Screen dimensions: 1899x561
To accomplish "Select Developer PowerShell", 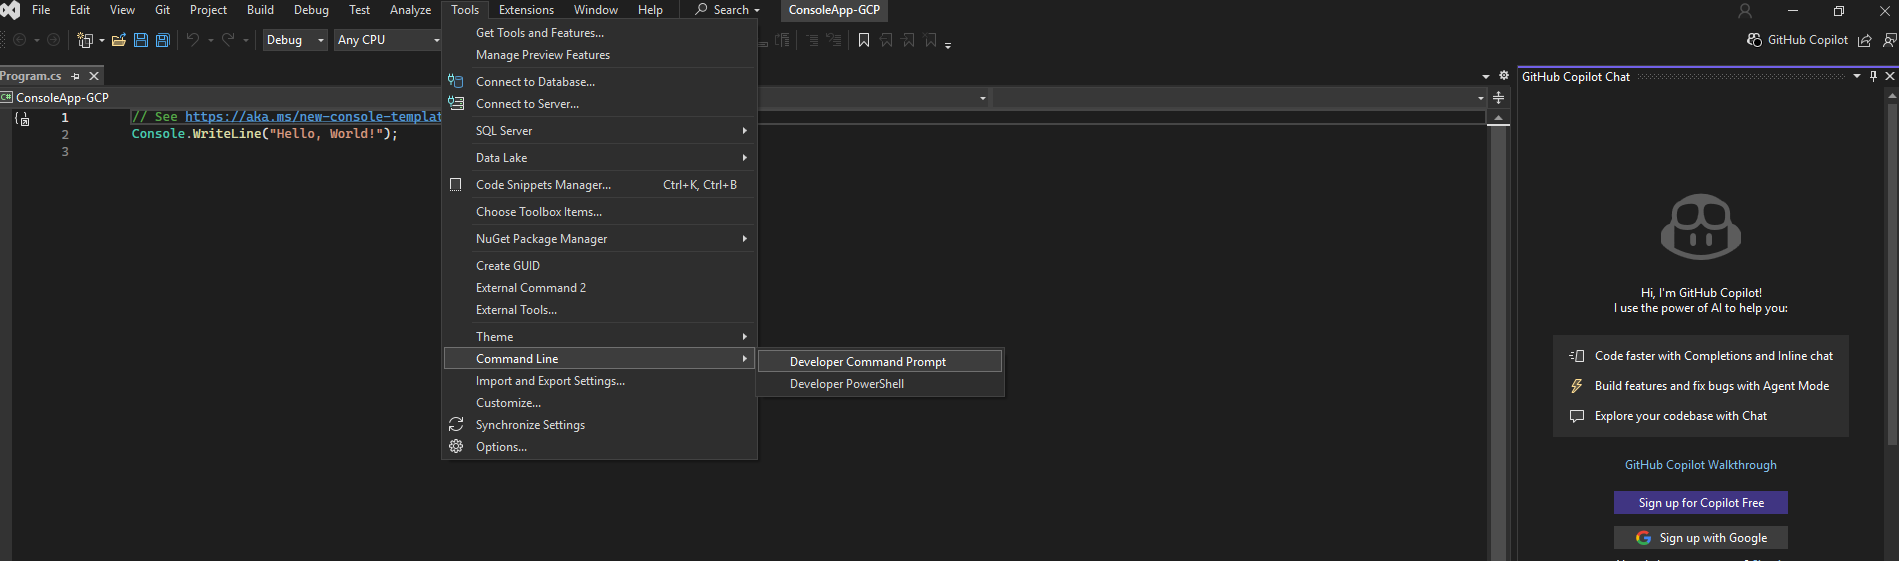I will click(x=880, y=384).
